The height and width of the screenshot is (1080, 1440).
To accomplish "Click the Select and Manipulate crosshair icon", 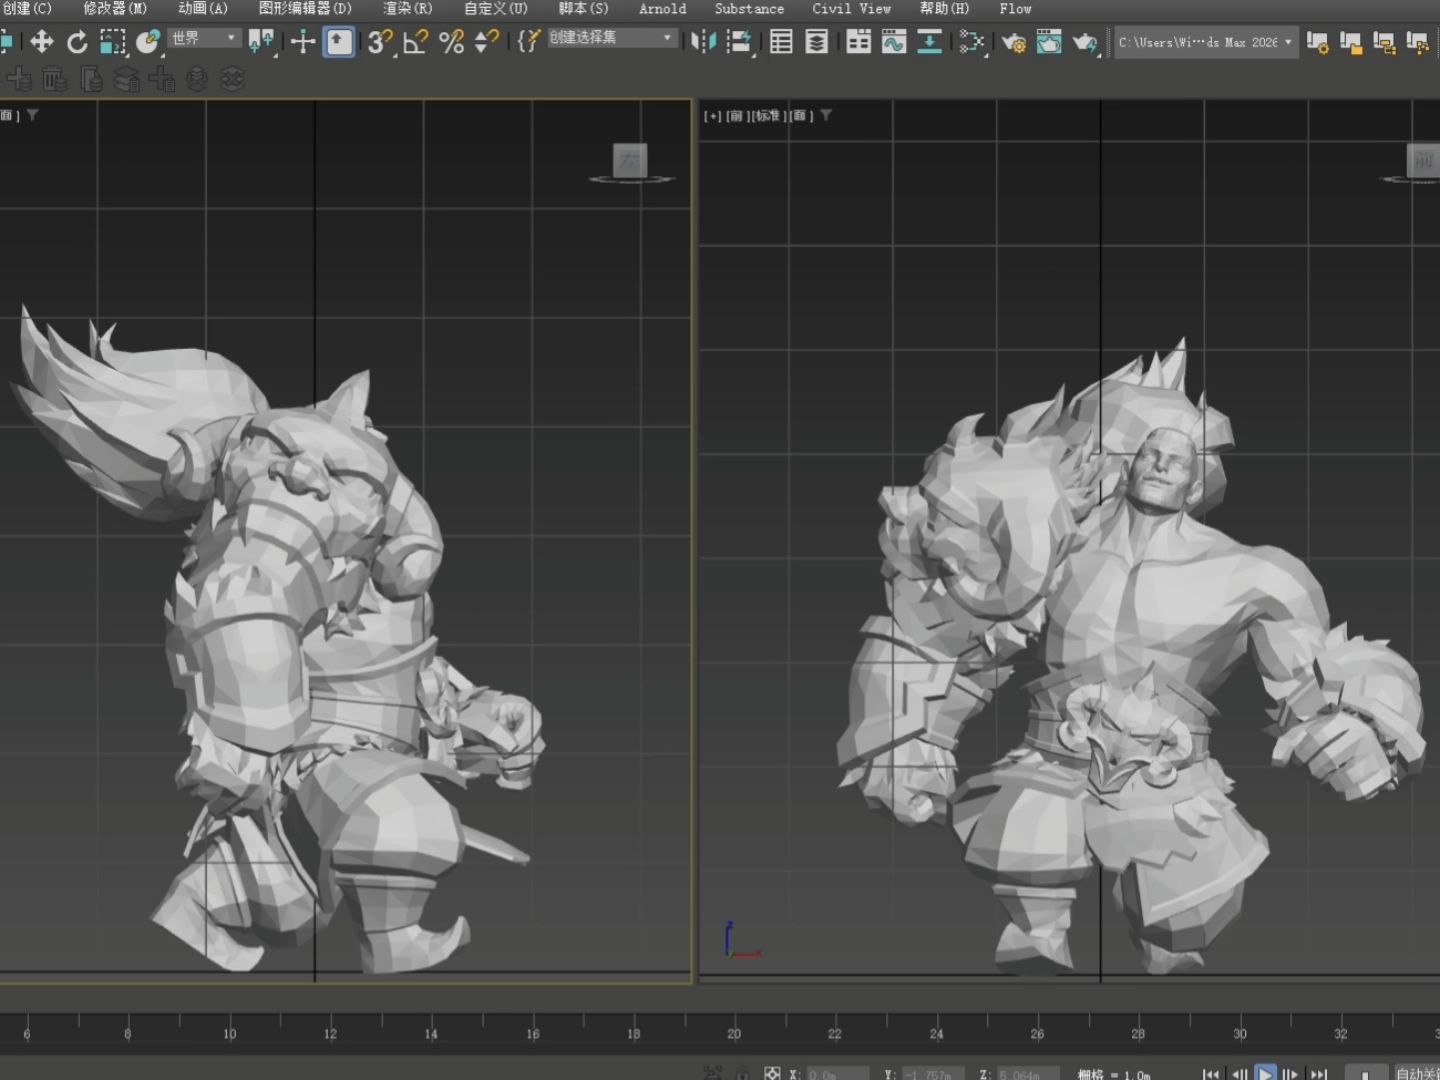I will 302,42.
